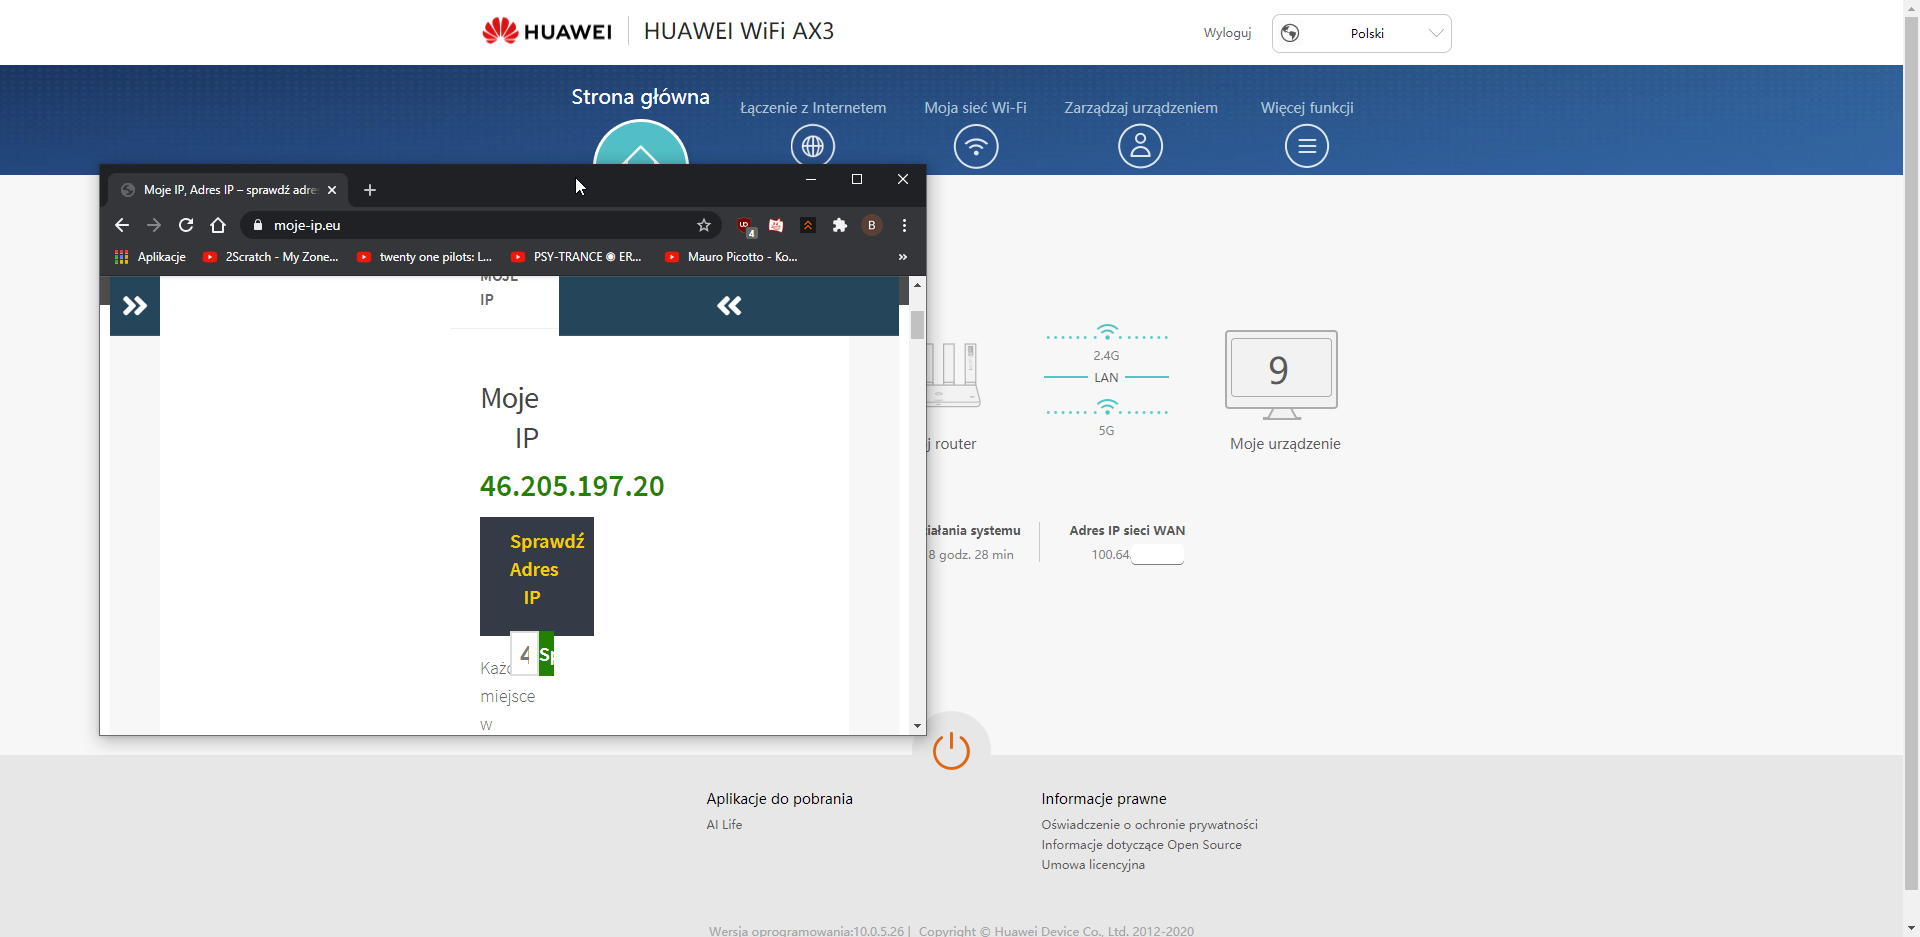Open the Umowa licencyjna link
The height and width of the screenshot is (937, 1920).
click(1093, 865)
